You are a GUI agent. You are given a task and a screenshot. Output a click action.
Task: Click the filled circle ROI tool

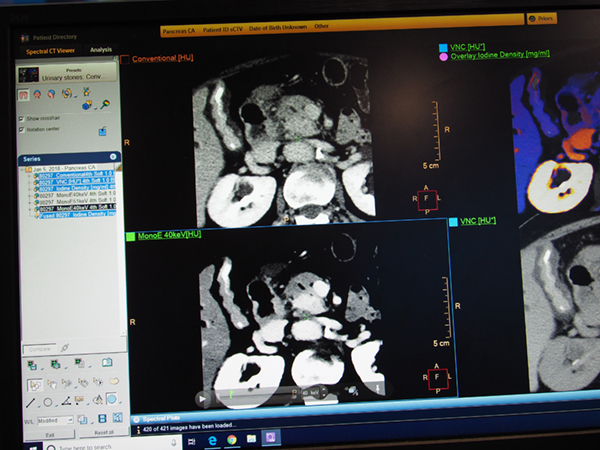click(x=110, y=400)
